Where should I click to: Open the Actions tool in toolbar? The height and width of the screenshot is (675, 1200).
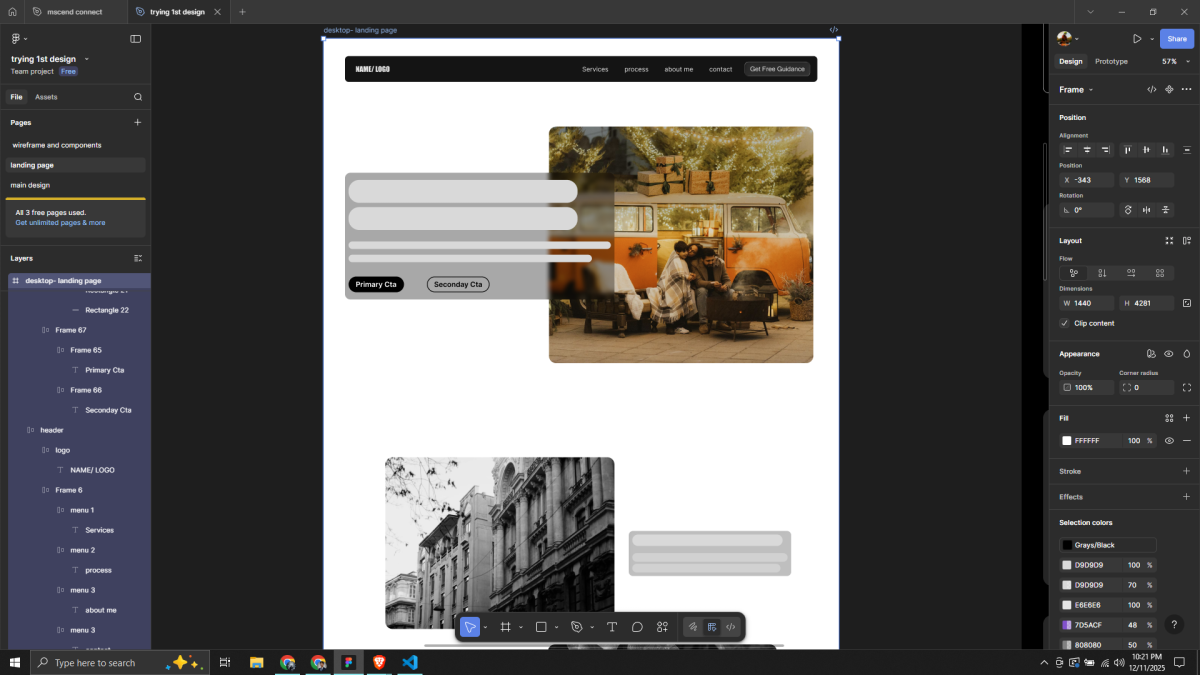pyautogui.click(x=662, y=627)
